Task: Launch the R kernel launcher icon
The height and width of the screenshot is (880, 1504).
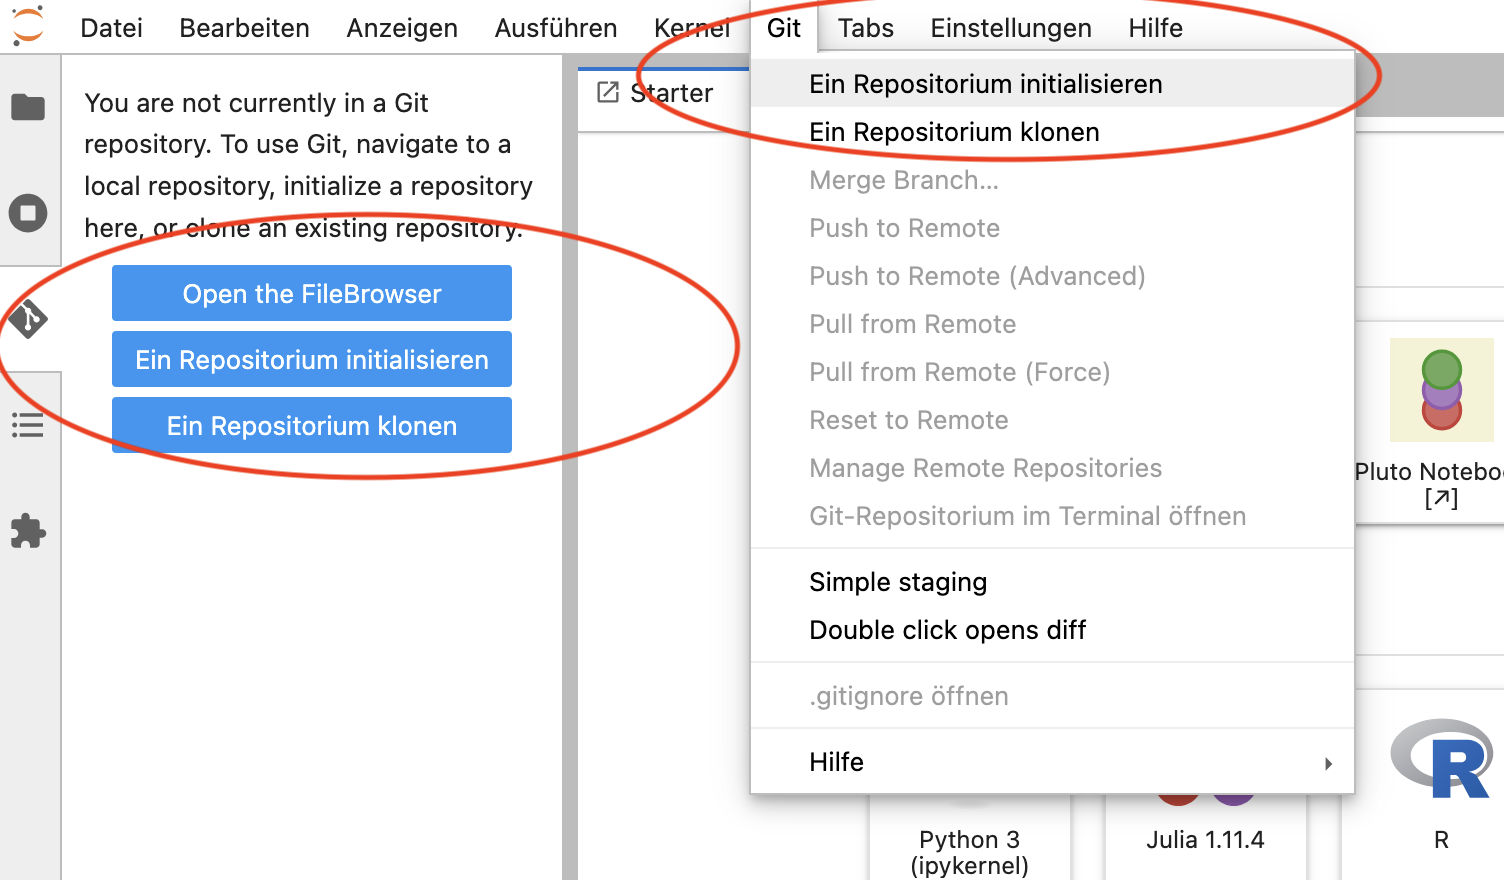Action: (1441, 760)
